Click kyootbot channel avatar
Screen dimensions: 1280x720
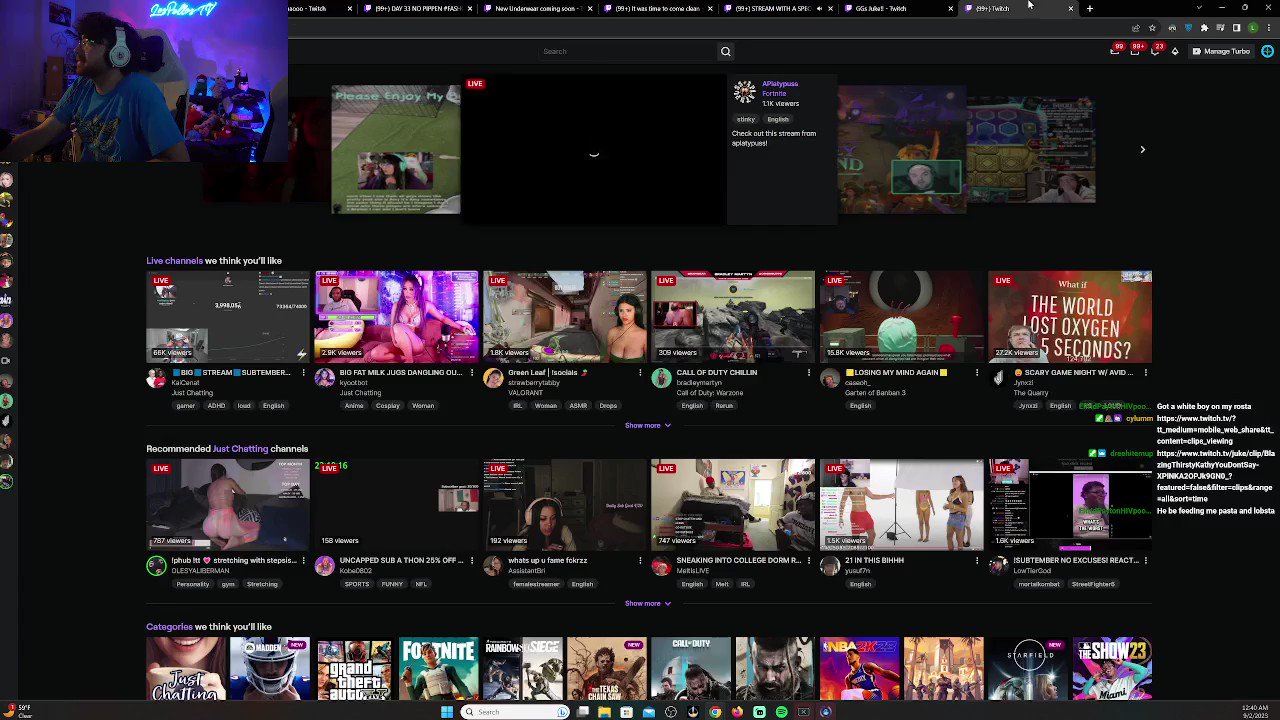click(324, 377)
